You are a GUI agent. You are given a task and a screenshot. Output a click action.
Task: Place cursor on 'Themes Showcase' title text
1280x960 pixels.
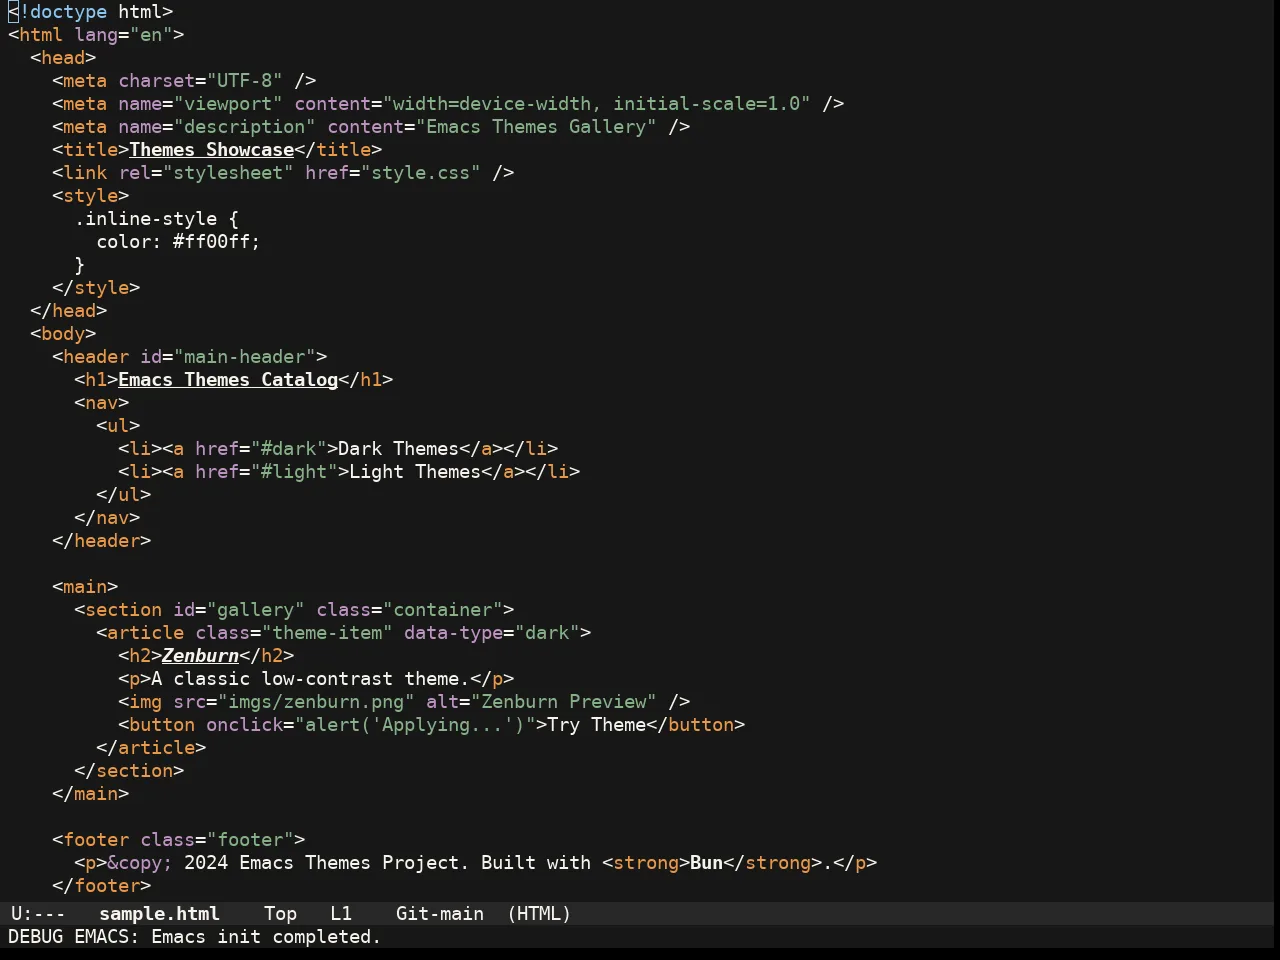tap(212, 150)
